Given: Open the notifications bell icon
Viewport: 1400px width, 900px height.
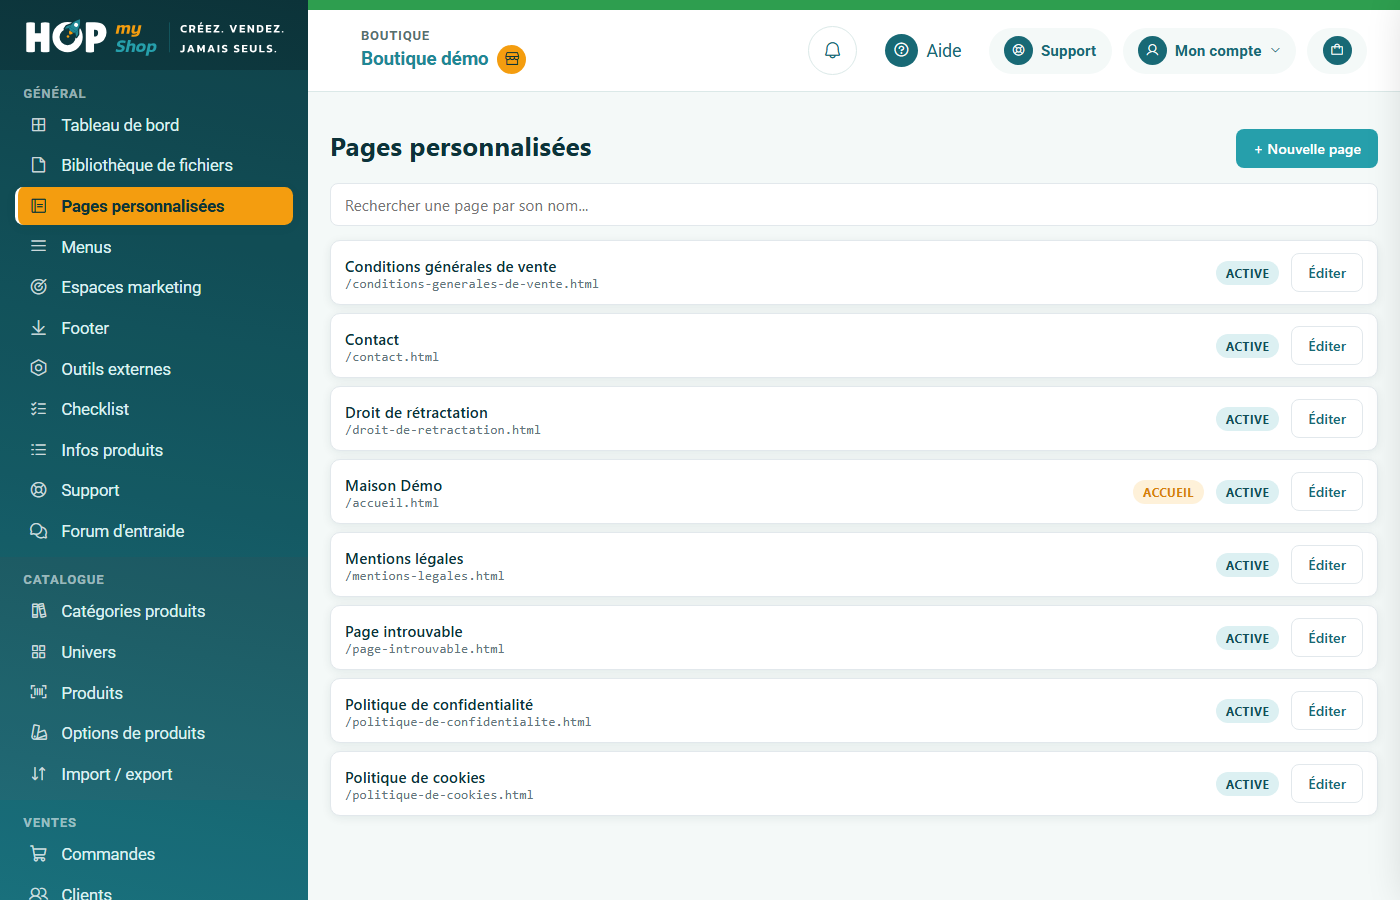Looking at the screenshot, I should point(832,50).
